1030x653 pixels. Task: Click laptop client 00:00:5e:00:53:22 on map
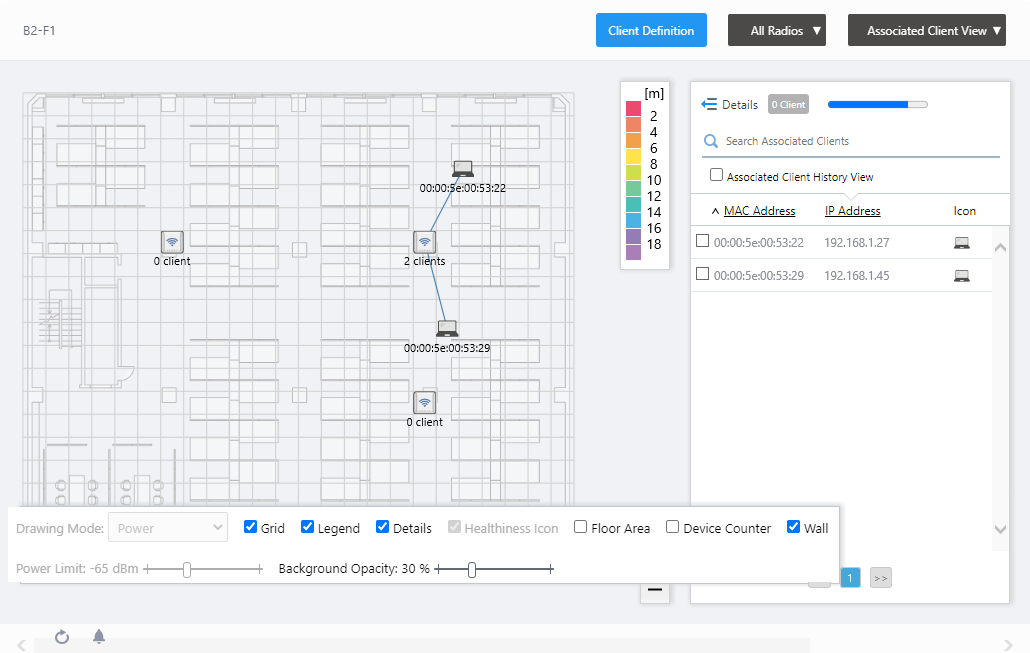[462, 169]
